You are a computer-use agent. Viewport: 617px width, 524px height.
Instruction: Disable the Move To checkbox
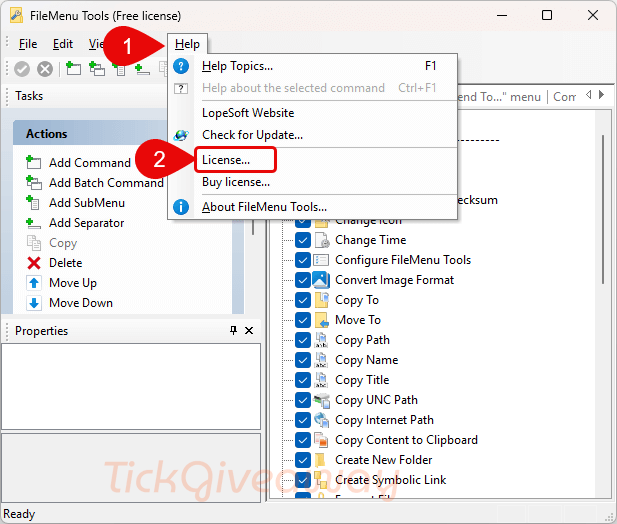pos(303,320)
